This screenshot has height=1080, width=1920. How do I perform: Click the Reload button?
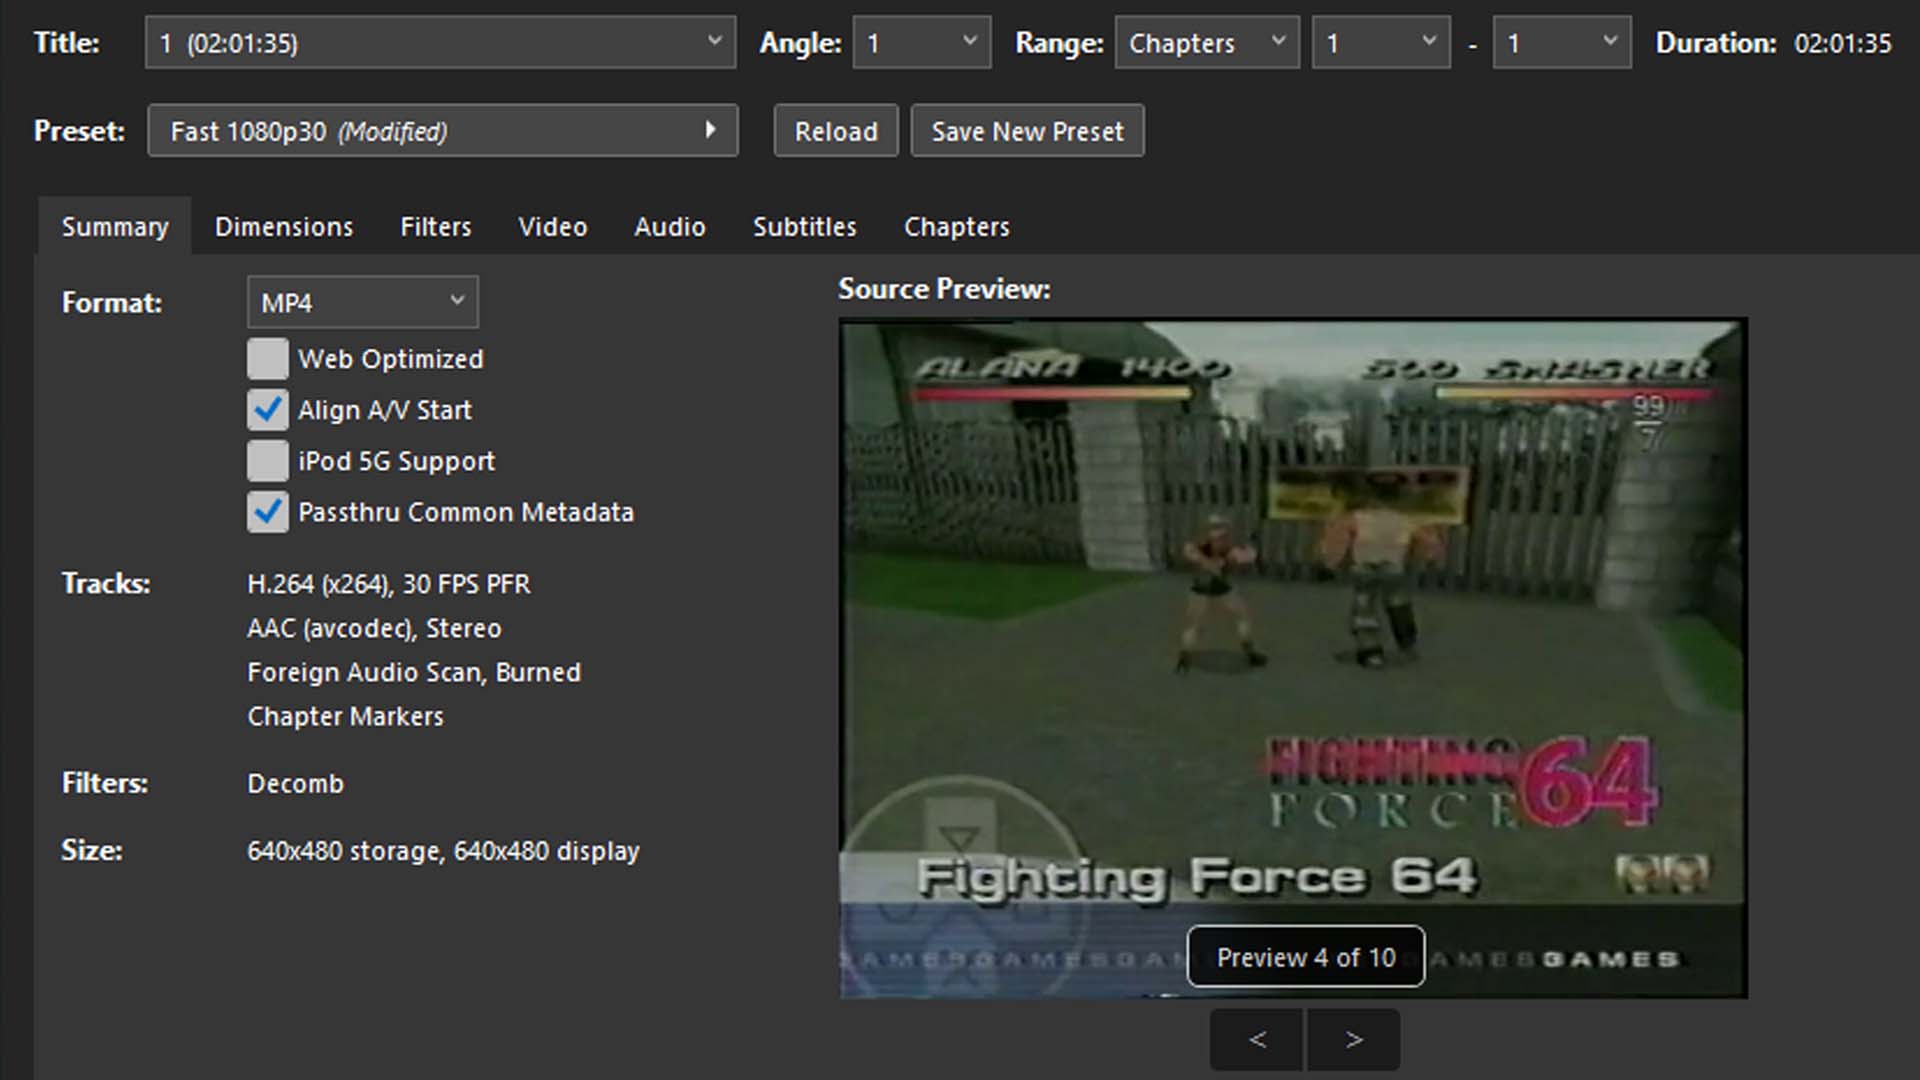[x=835, y=131]
